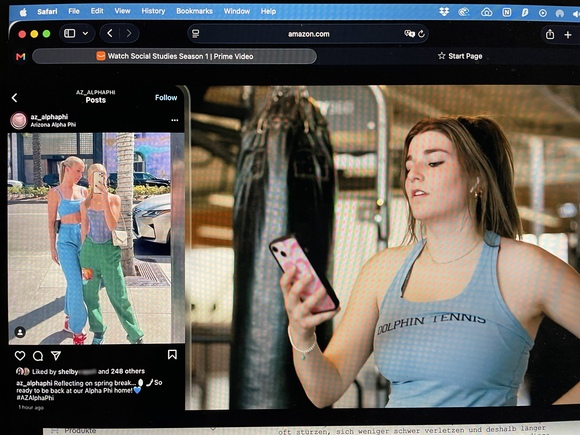The width and height of the screenshot is (580, 435).
Task: Click the Safari share icon
Action: coord(550,34)
